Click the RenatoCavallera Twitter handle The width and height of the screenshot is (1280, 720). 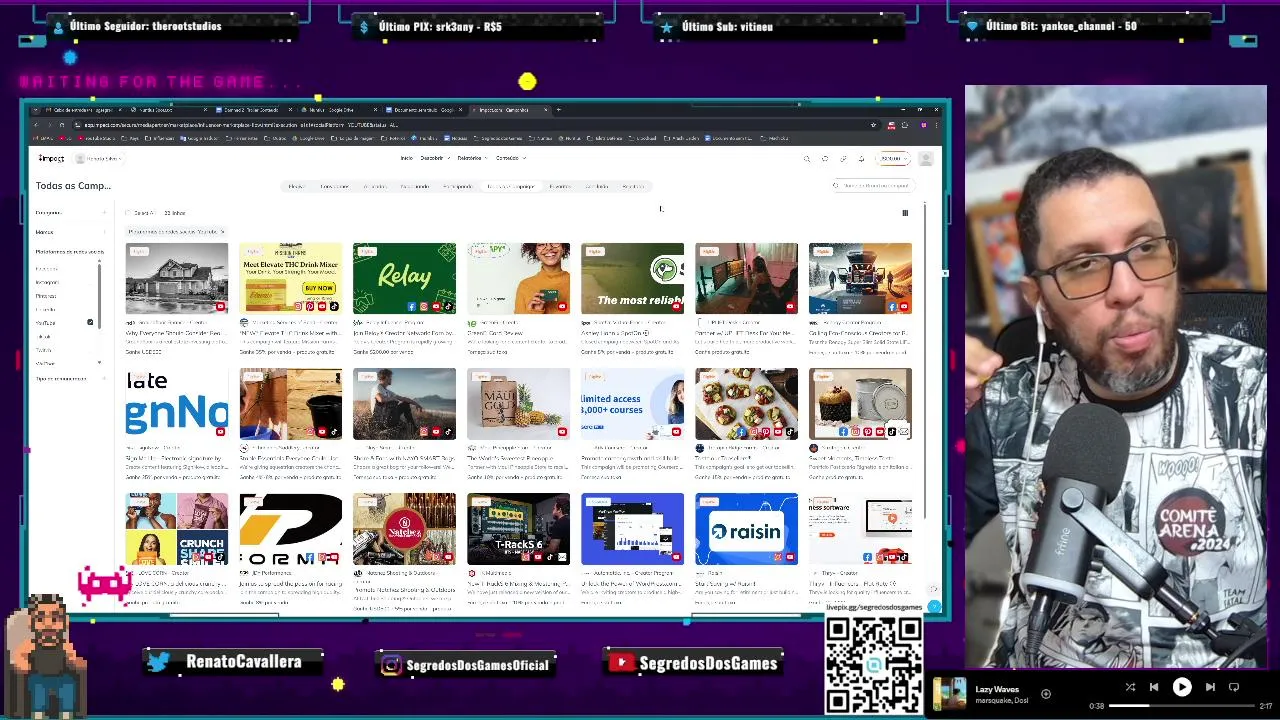coord(243,662)
